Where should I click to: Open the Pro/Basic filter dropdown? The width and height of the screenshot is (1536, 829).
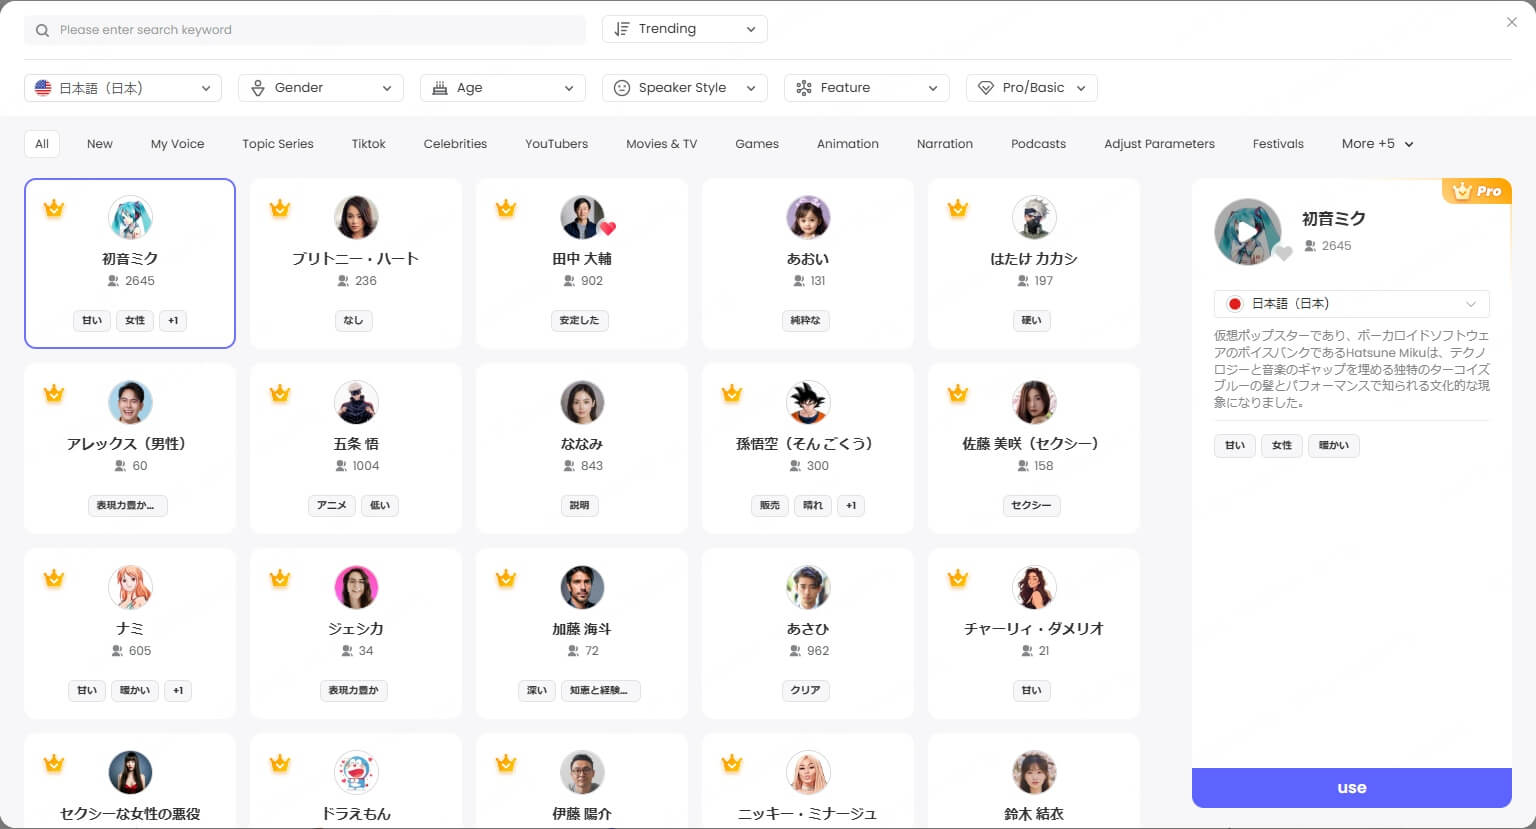(x=1032, y=88)
